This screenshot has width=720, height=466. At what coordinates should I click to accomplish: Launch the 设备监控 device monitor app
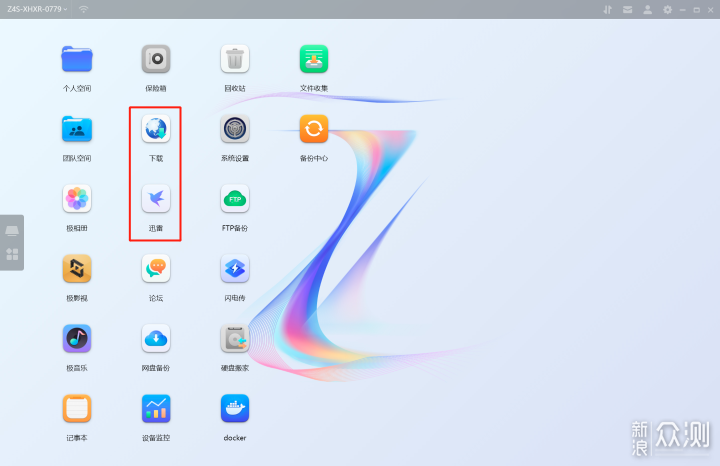[156, 408]
